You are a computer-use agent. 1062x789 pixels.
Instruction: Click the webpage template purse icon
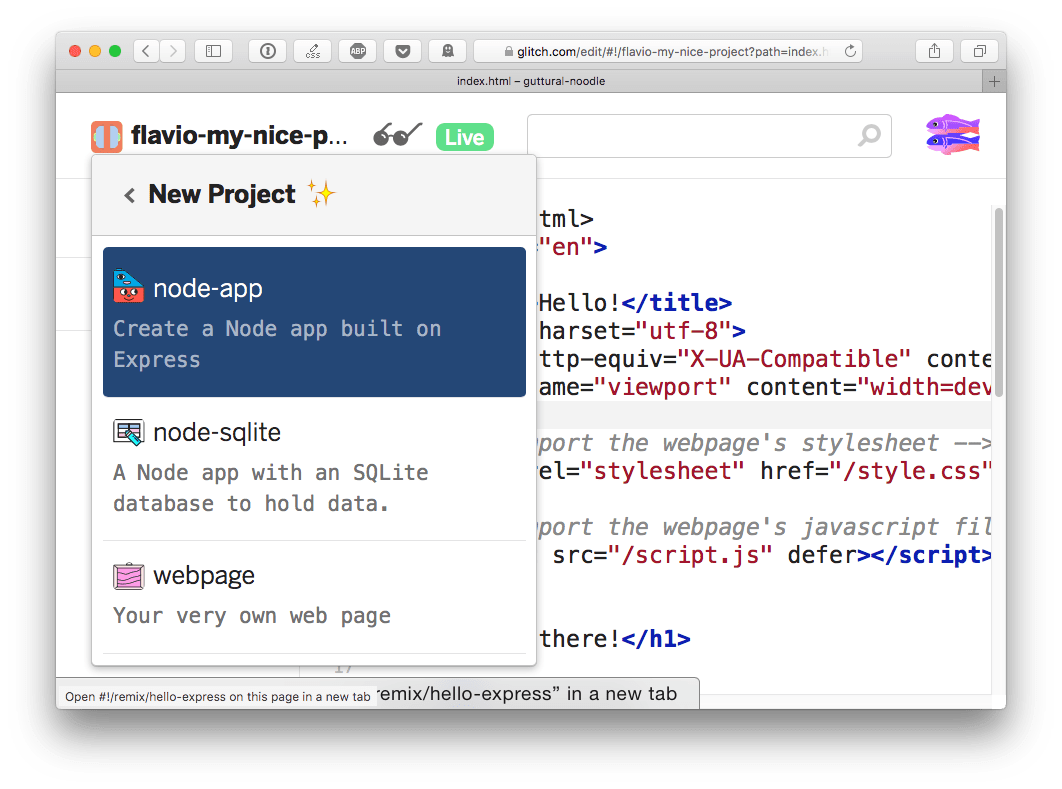coord(128,576)
